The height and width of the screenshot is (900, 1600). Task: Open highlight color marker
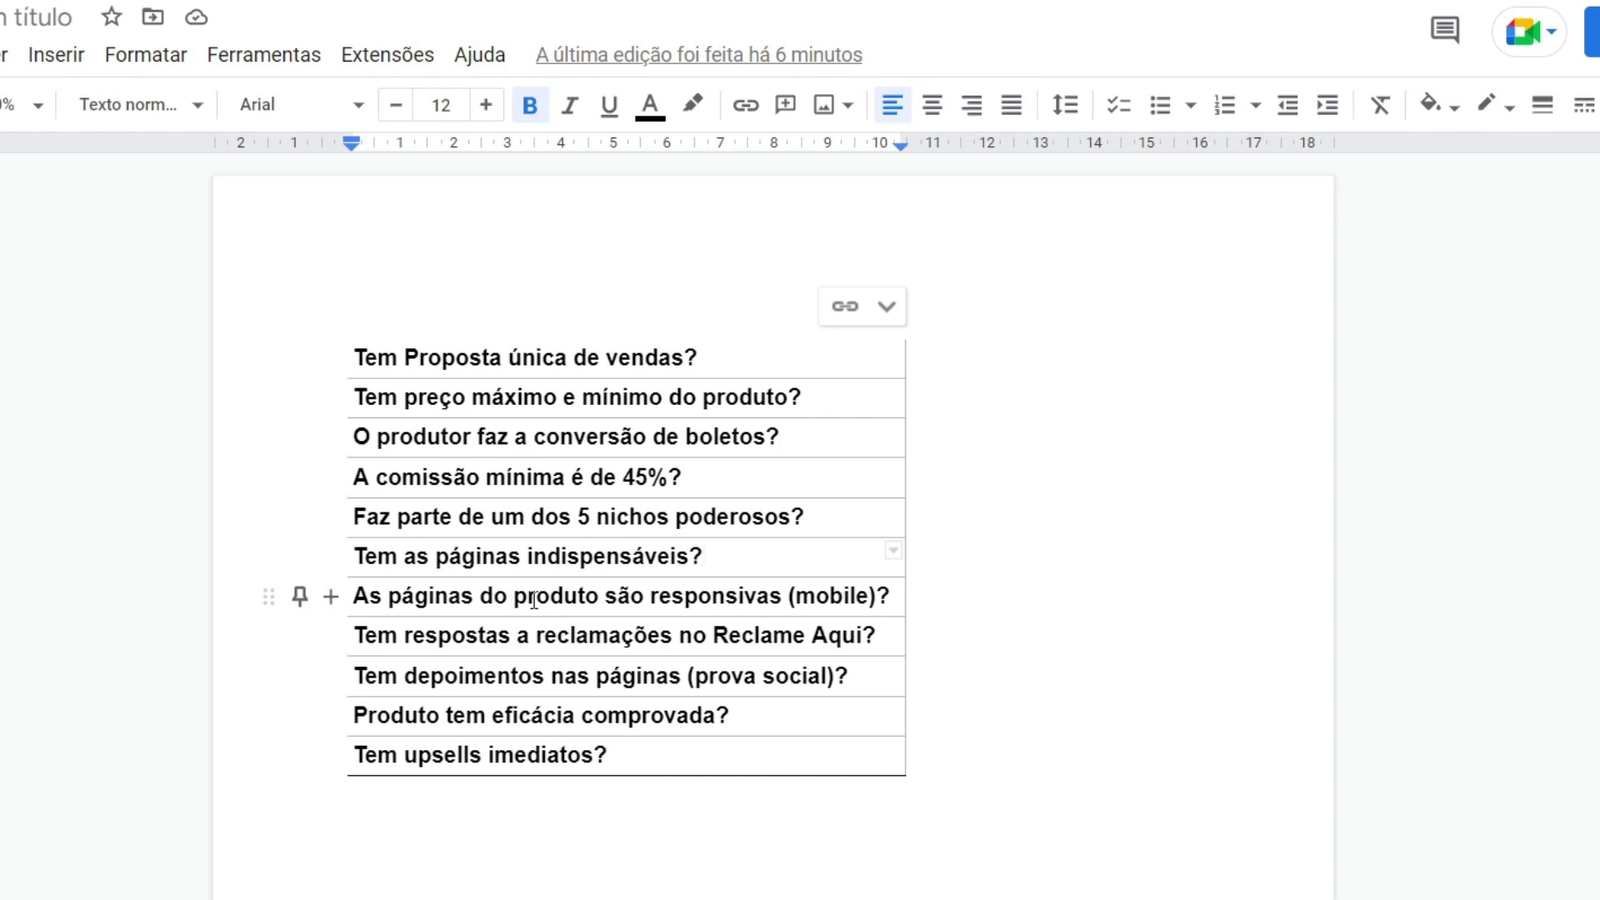click(x=692, y=104)
